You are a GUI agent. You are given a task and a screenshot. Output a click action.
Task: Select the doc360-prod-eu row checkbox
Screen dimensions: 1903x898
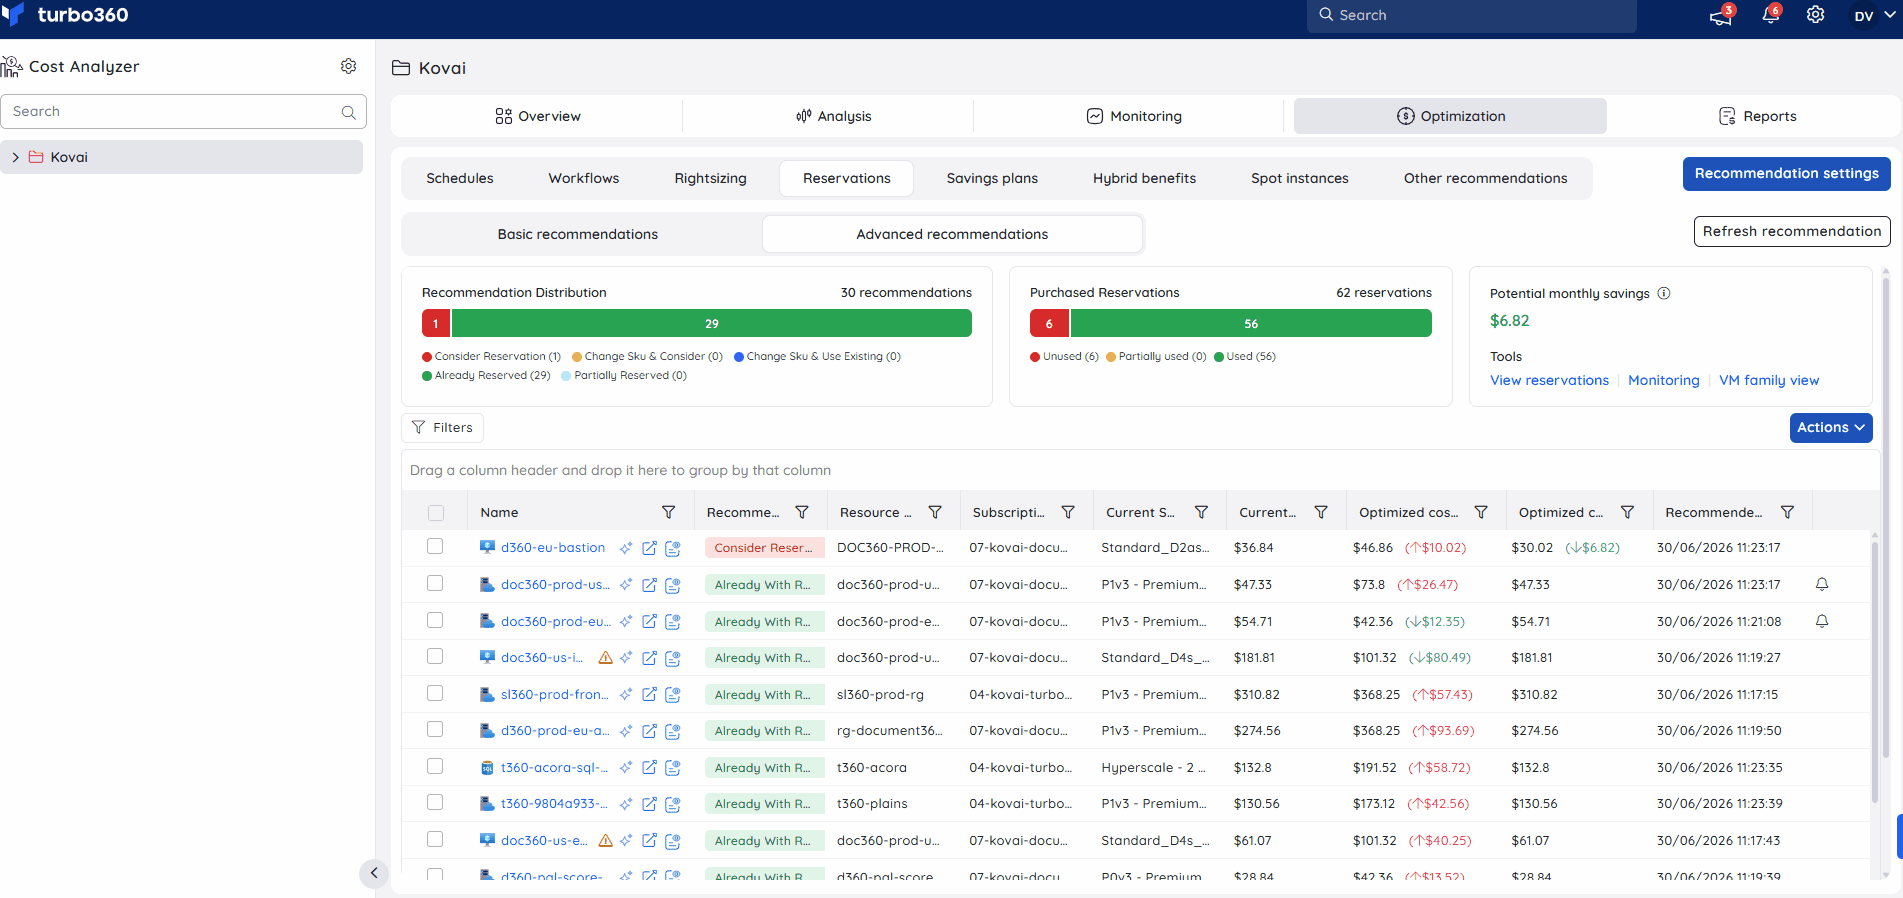[x=435, y=620]
